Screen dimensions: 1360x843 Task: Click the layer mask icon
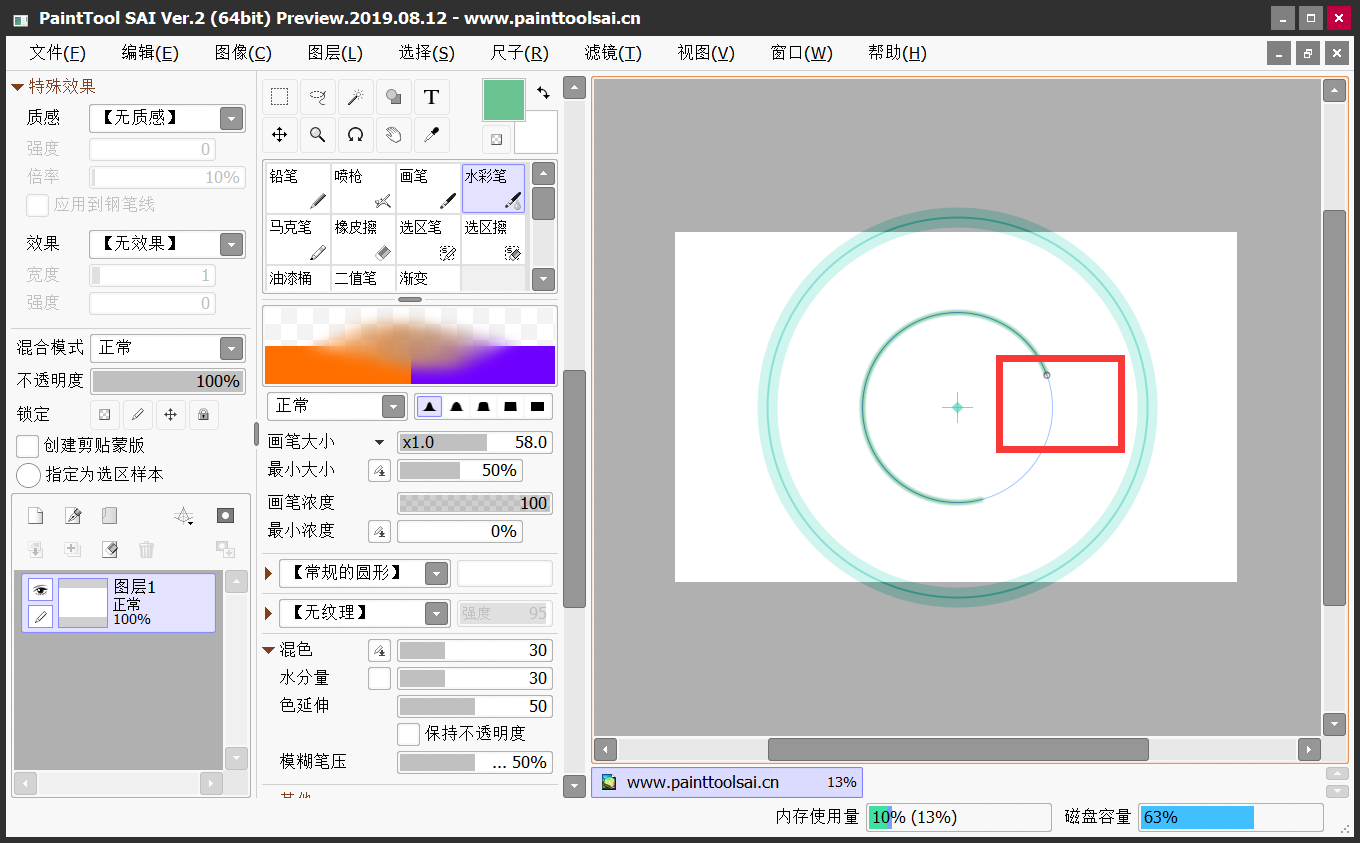tap(225, 516)
